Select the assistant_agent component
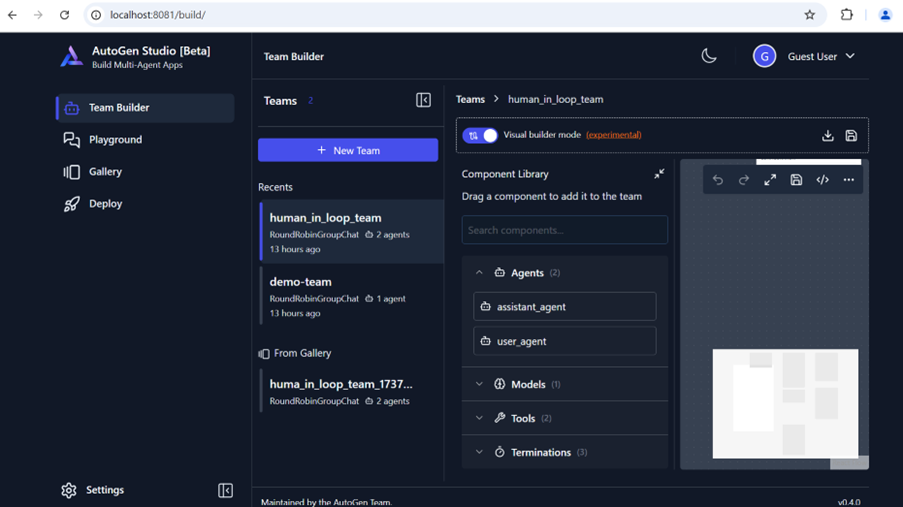Viewport: 903px width, 507px height. [564, 307]
